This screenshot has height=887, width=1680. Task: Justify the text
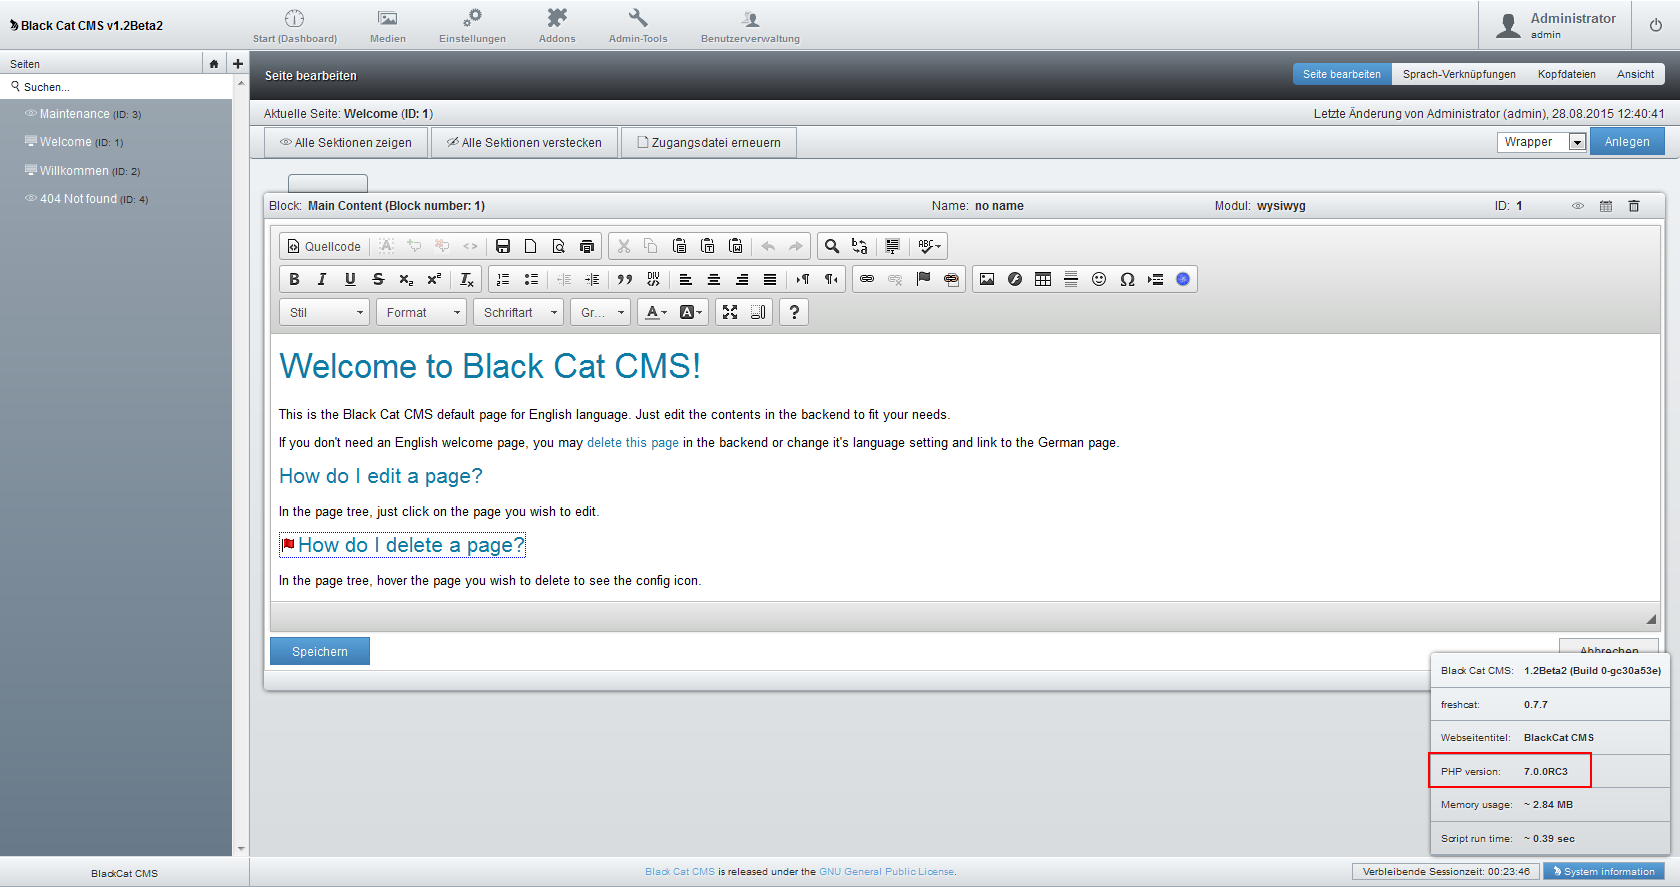(x=770, y=279)
